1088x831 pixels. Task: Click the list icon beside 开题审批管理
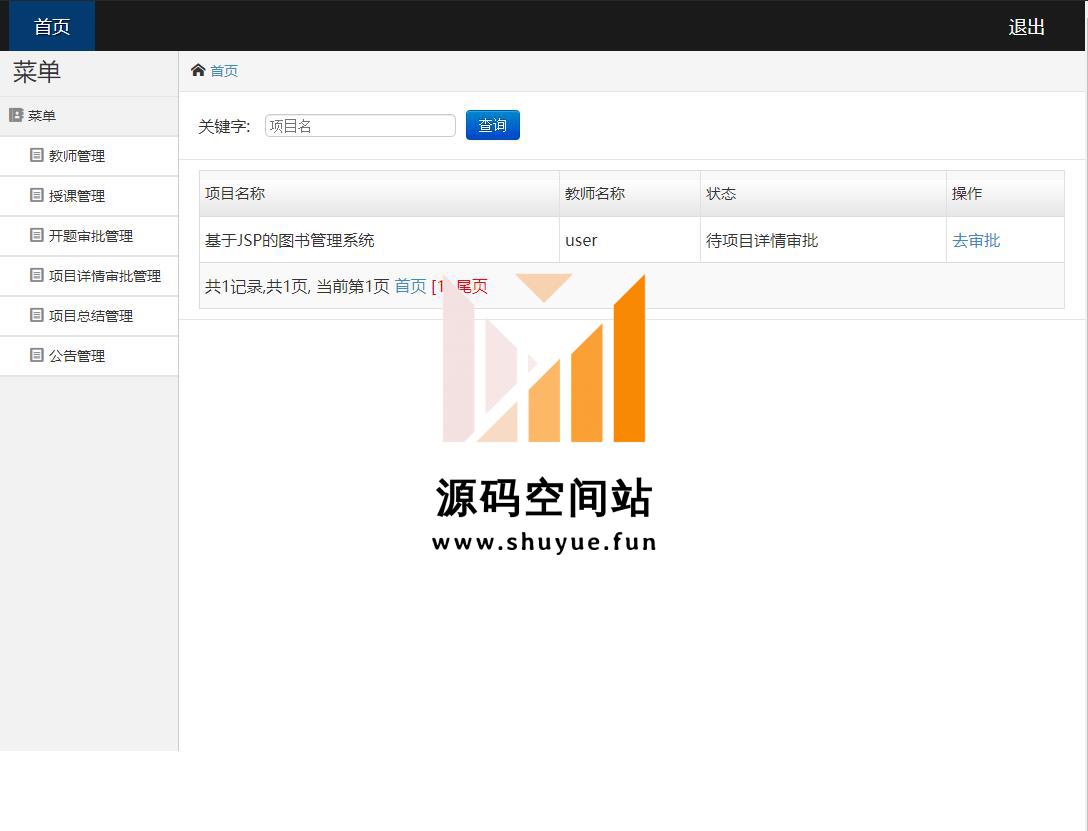pyautogui.click(x=37, y=235)
